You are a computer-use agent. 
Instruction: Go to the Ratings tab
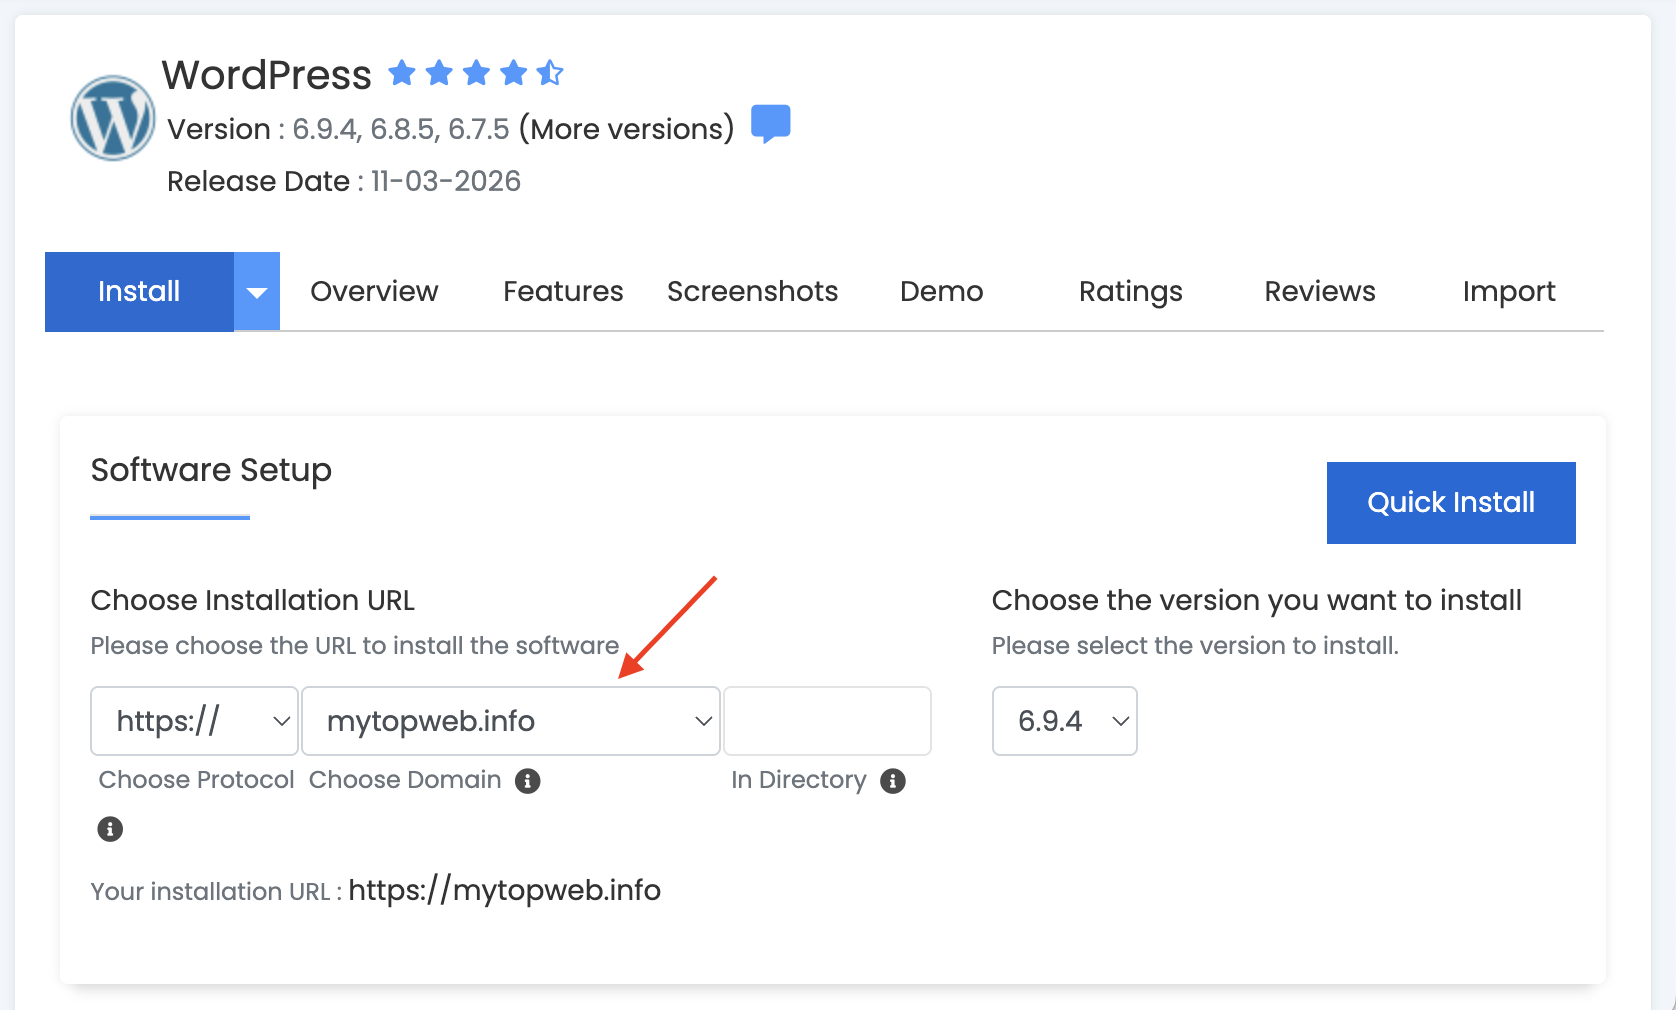[1130, 291]
